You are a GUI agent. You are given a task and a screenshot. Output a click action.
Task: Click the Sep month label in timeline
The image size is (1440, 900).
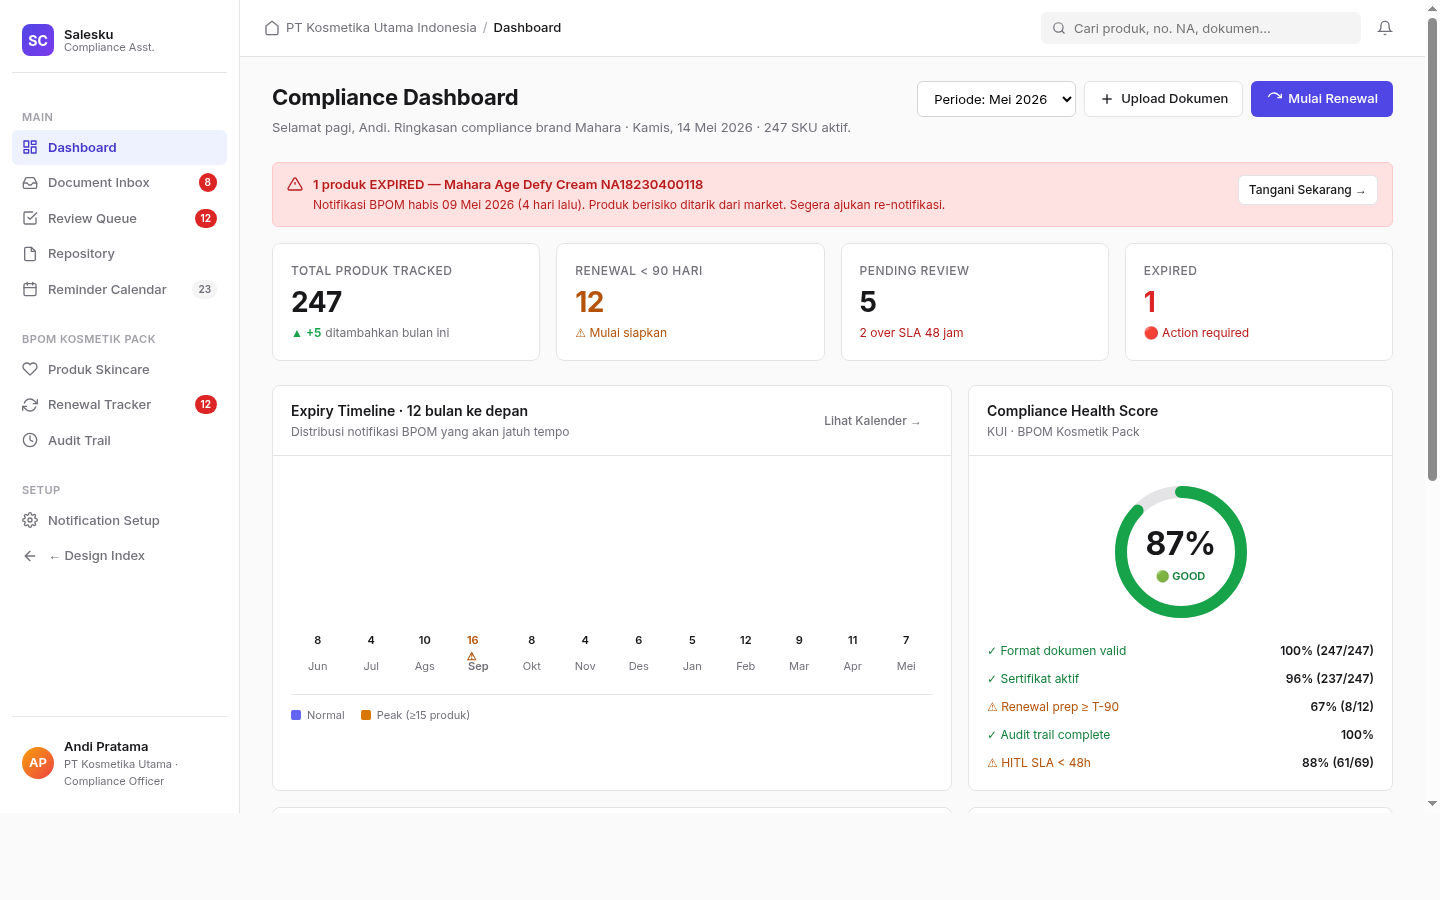point(478,667)
